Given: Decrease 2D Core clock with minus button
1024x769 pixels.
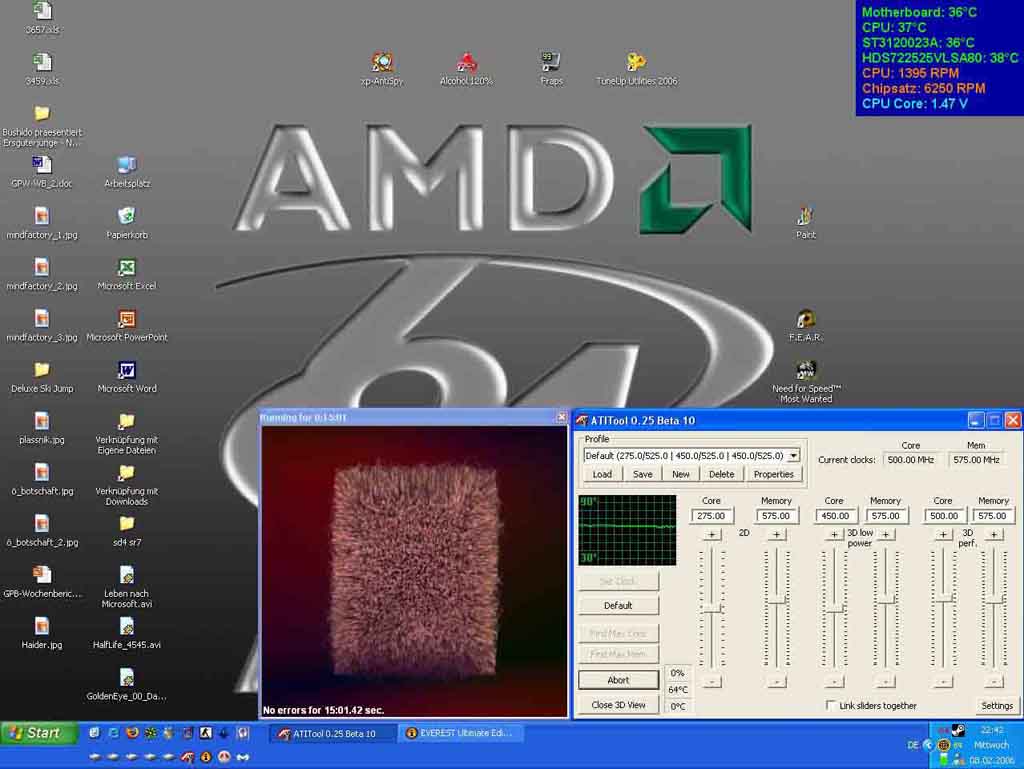Looking at the screenshot, I should point(711,682).
